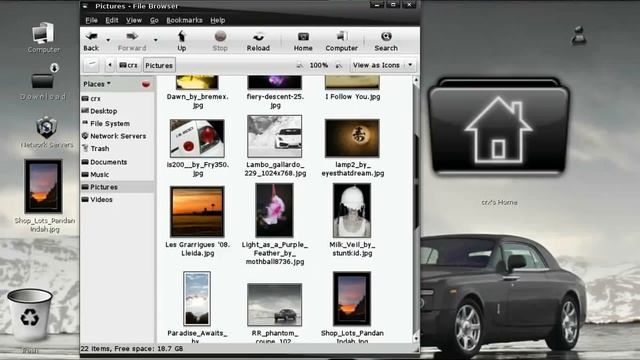
Task: Close the Places side pane
Action: 146,84
